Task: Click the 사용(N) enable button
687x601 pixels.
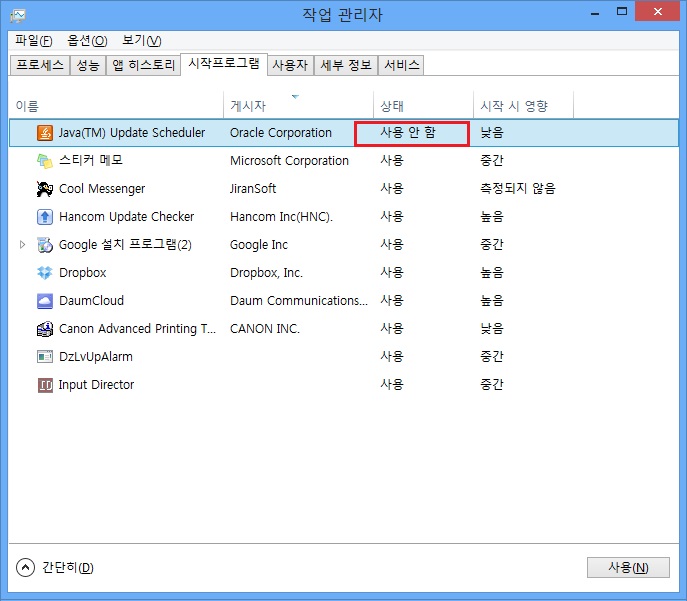Action: [x=628, y=568]
